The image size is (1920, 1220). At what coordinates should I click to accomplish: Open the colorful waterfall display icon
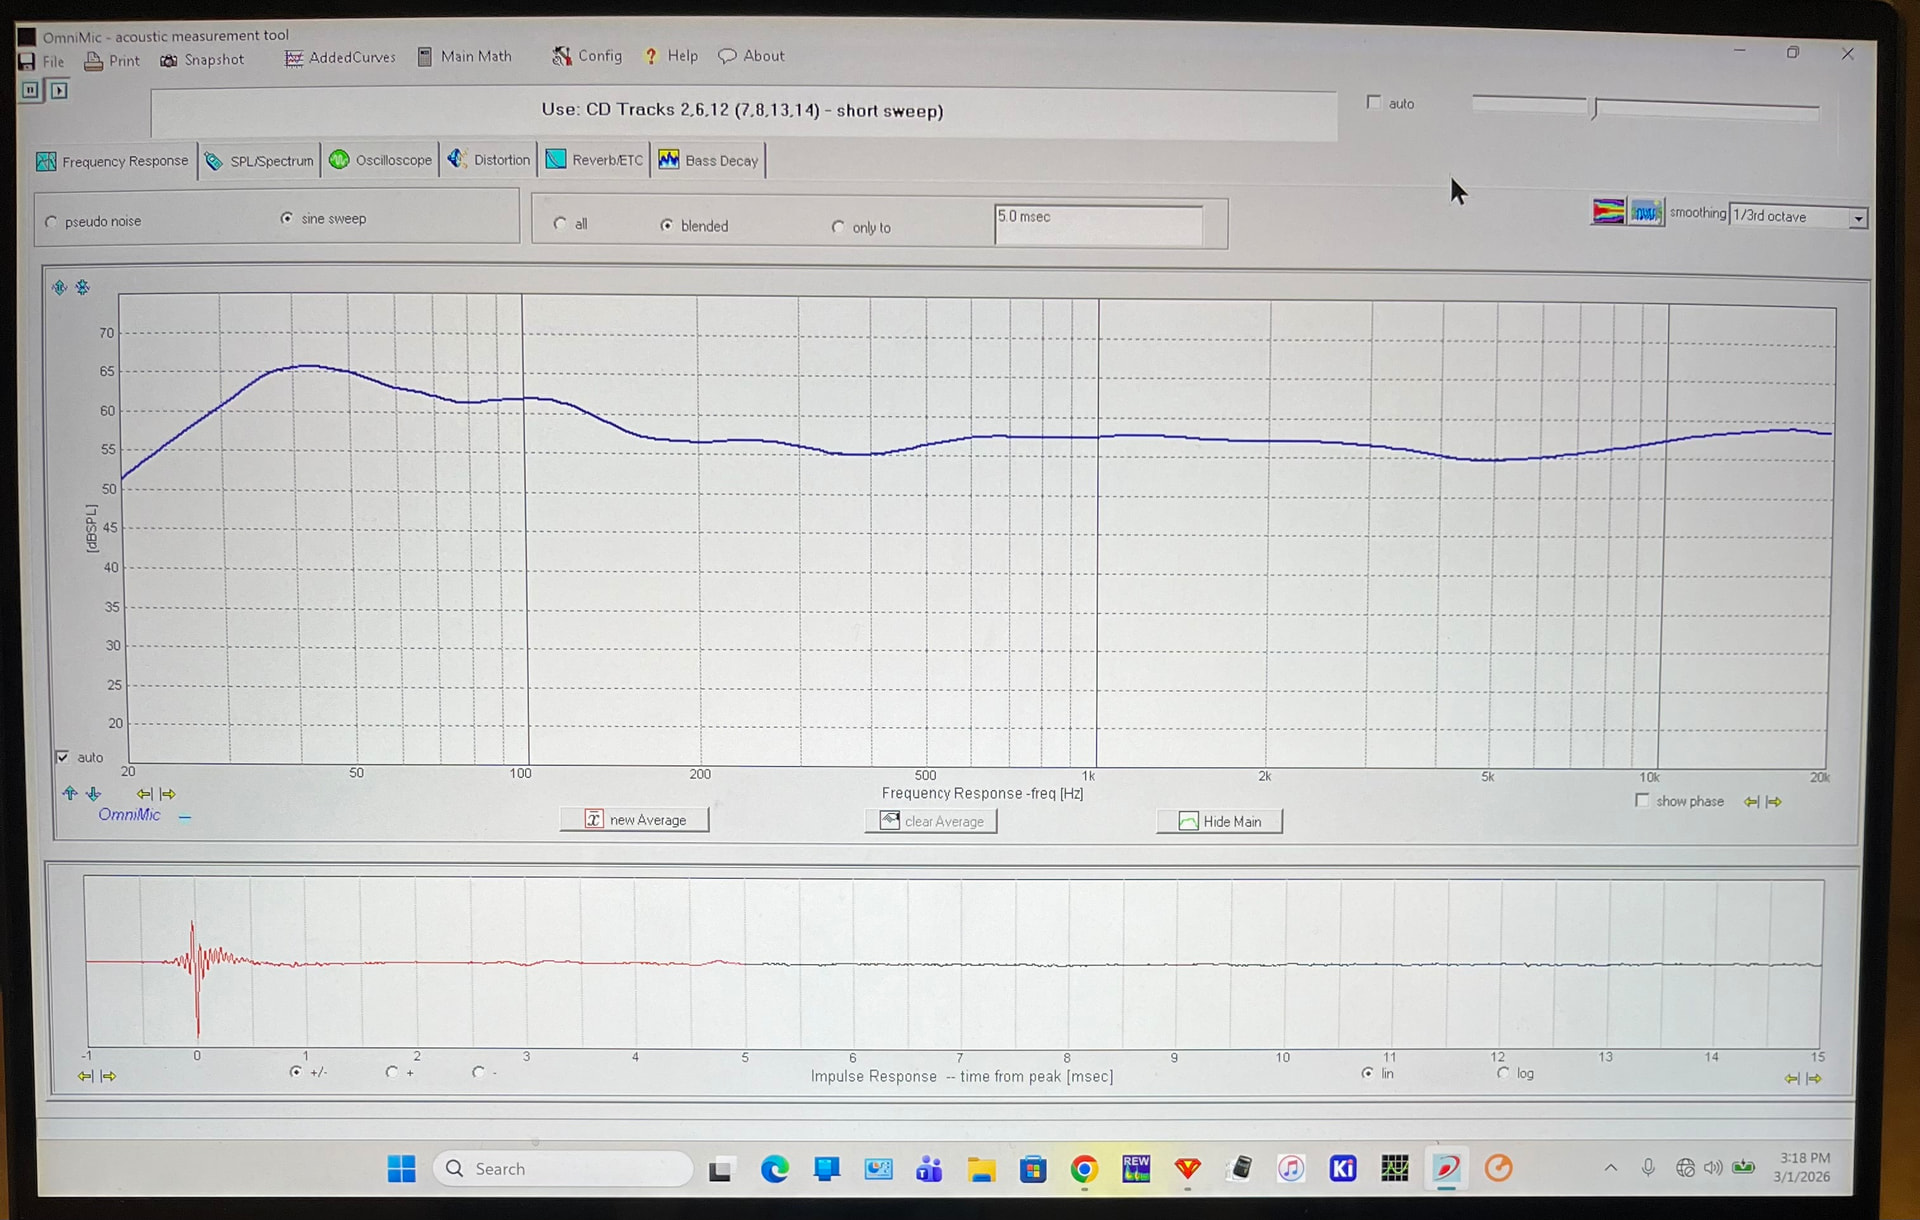1608,212
